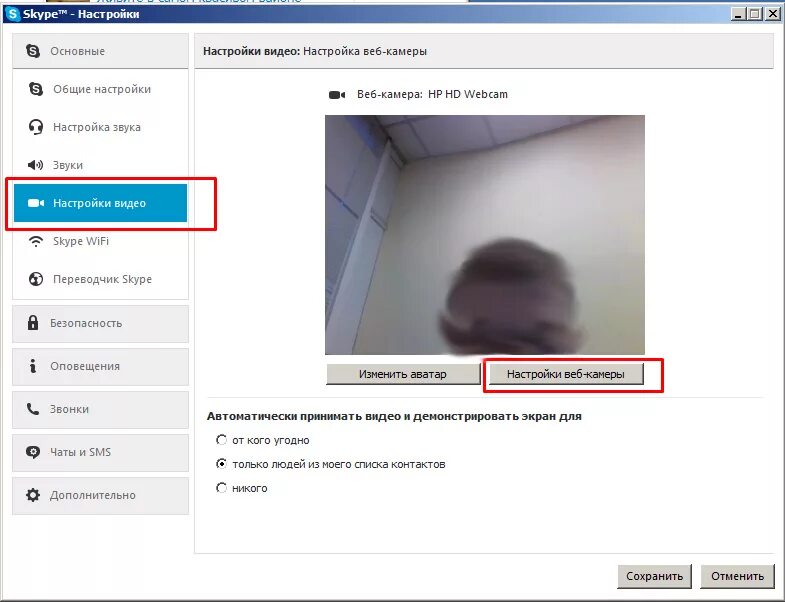The image size is (785, 602).
Task: Click the speaker icon beside Звуки
Action: (x=35, y=165)
